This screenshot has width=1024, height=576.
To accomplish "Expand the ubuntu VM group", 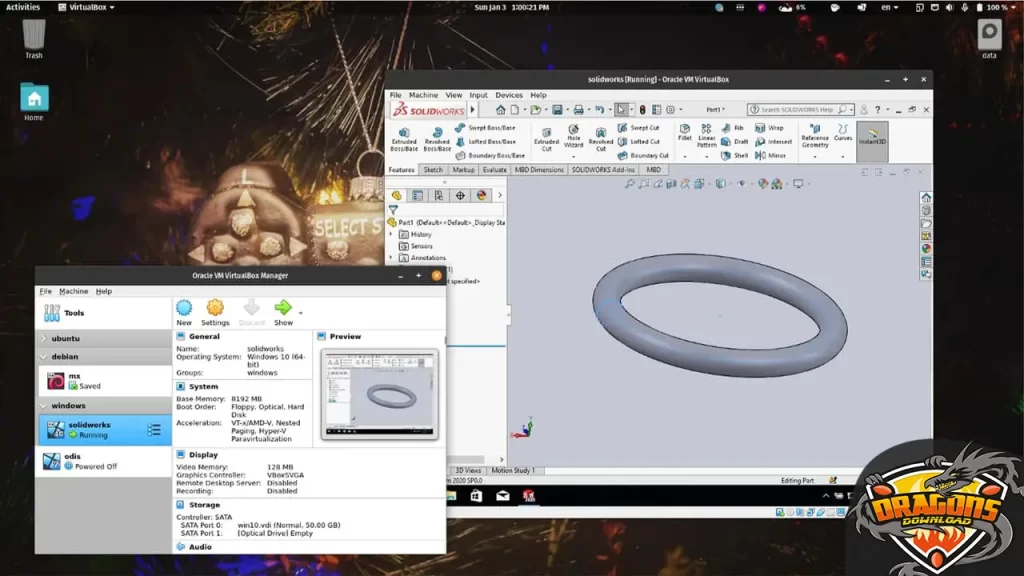I will 43,339.
